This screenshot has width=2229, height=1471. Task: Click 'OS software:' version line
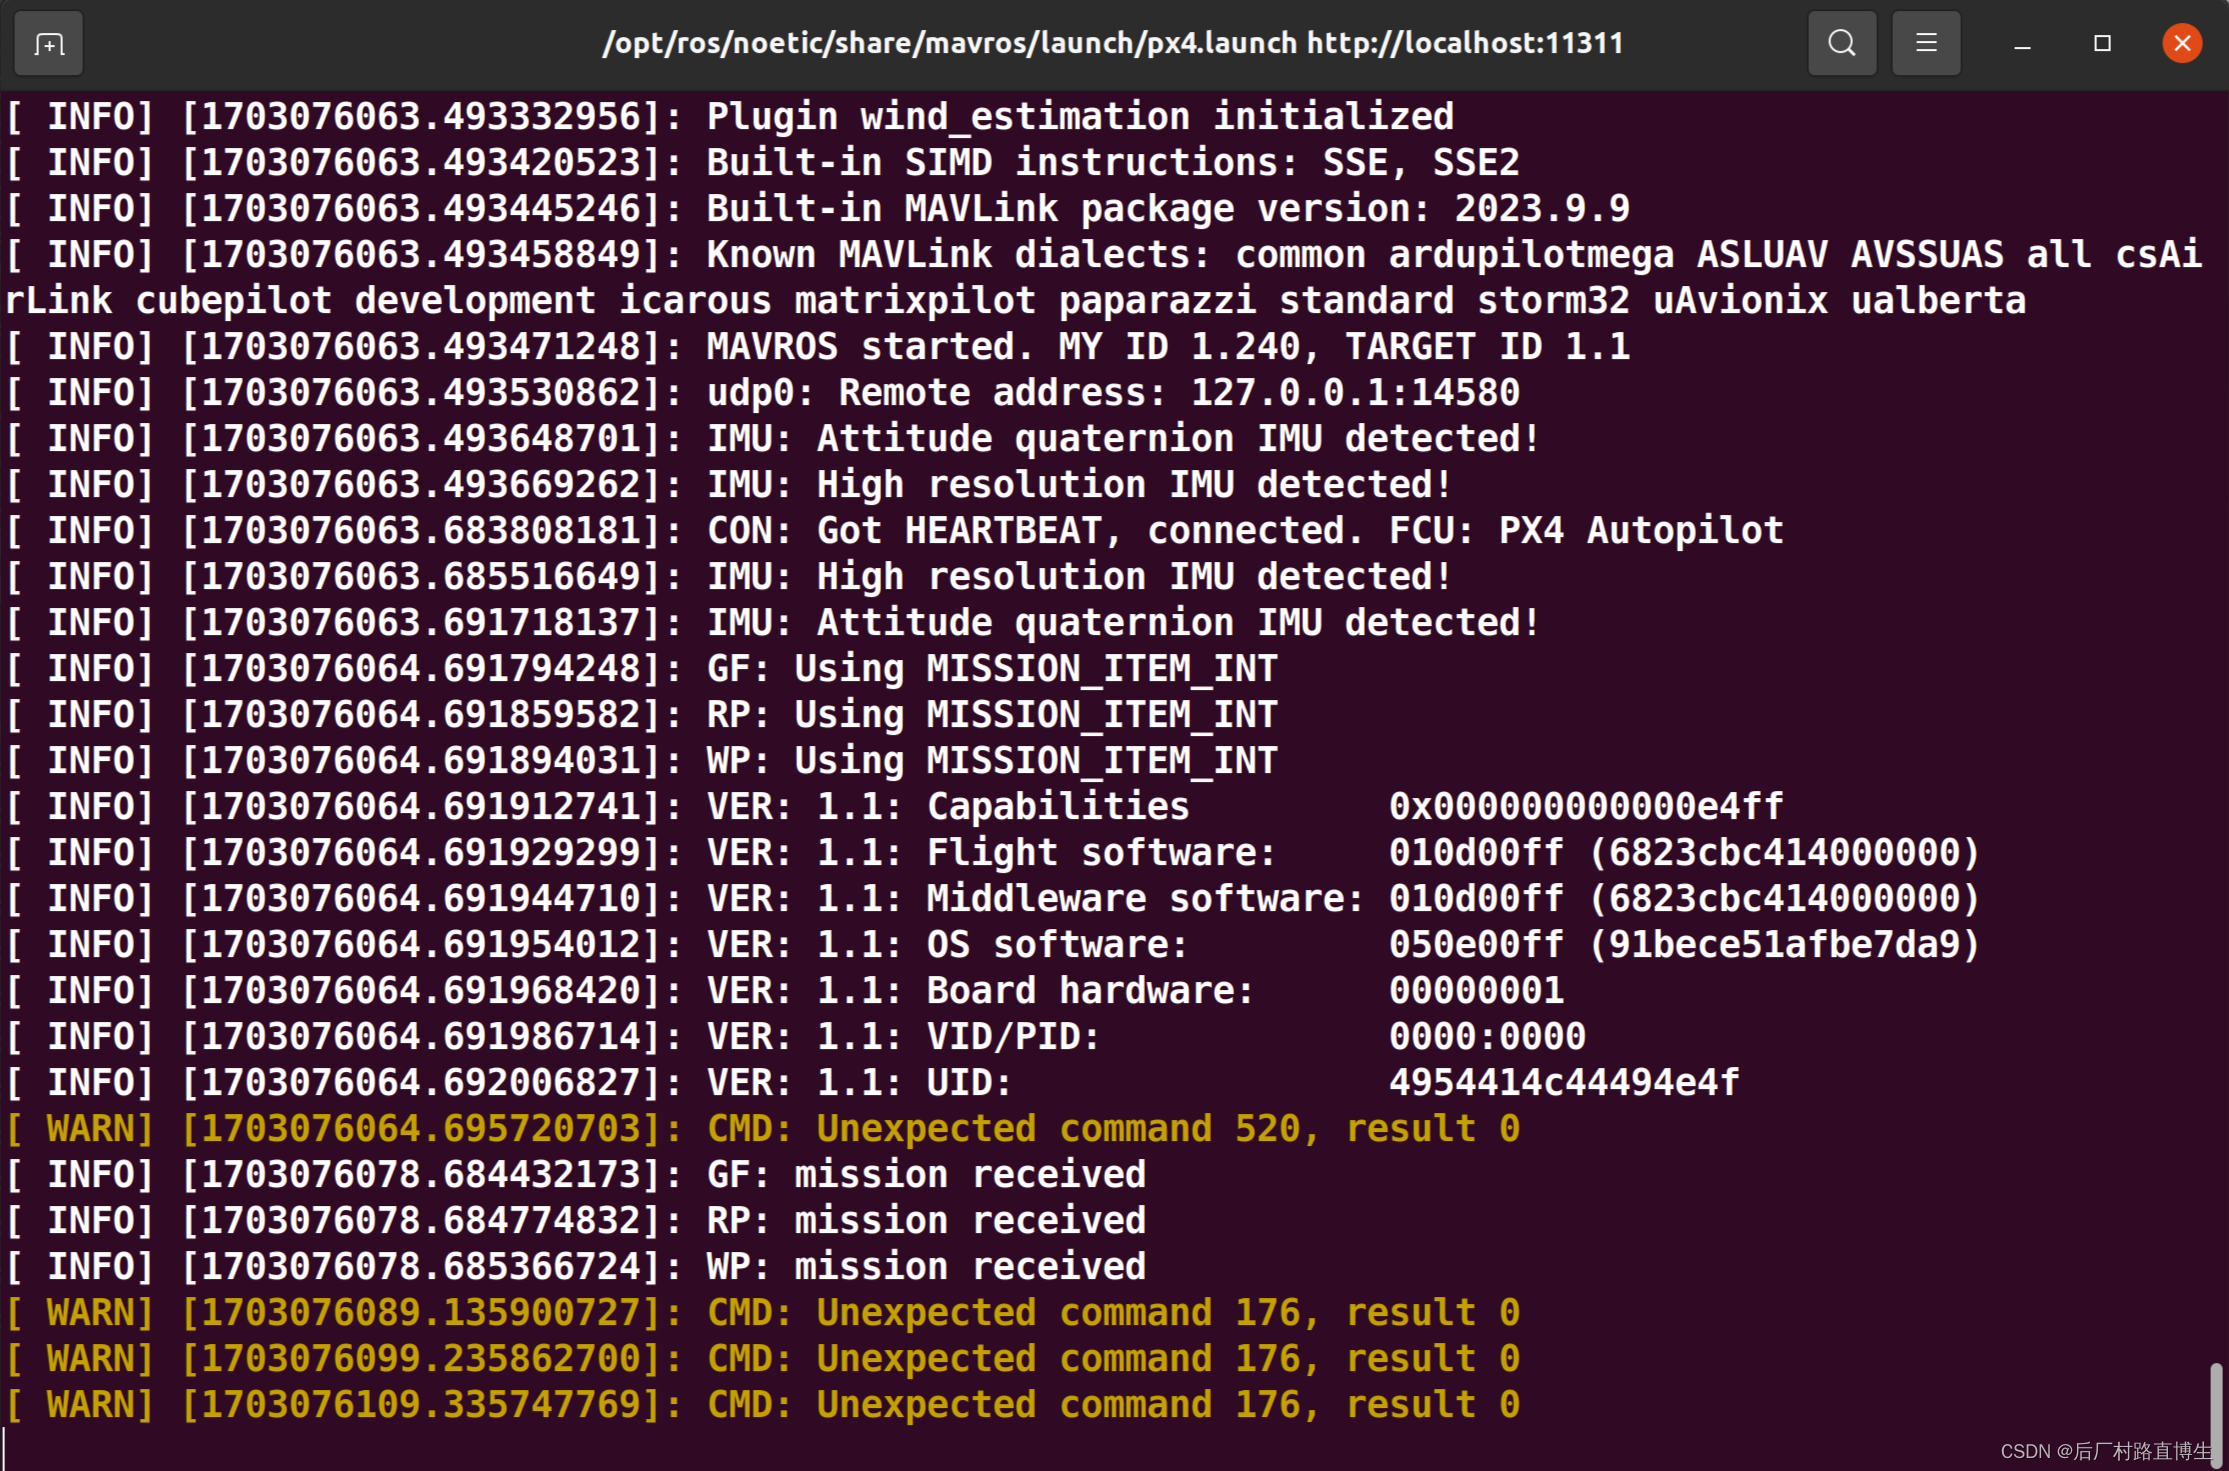click(994, 945)
